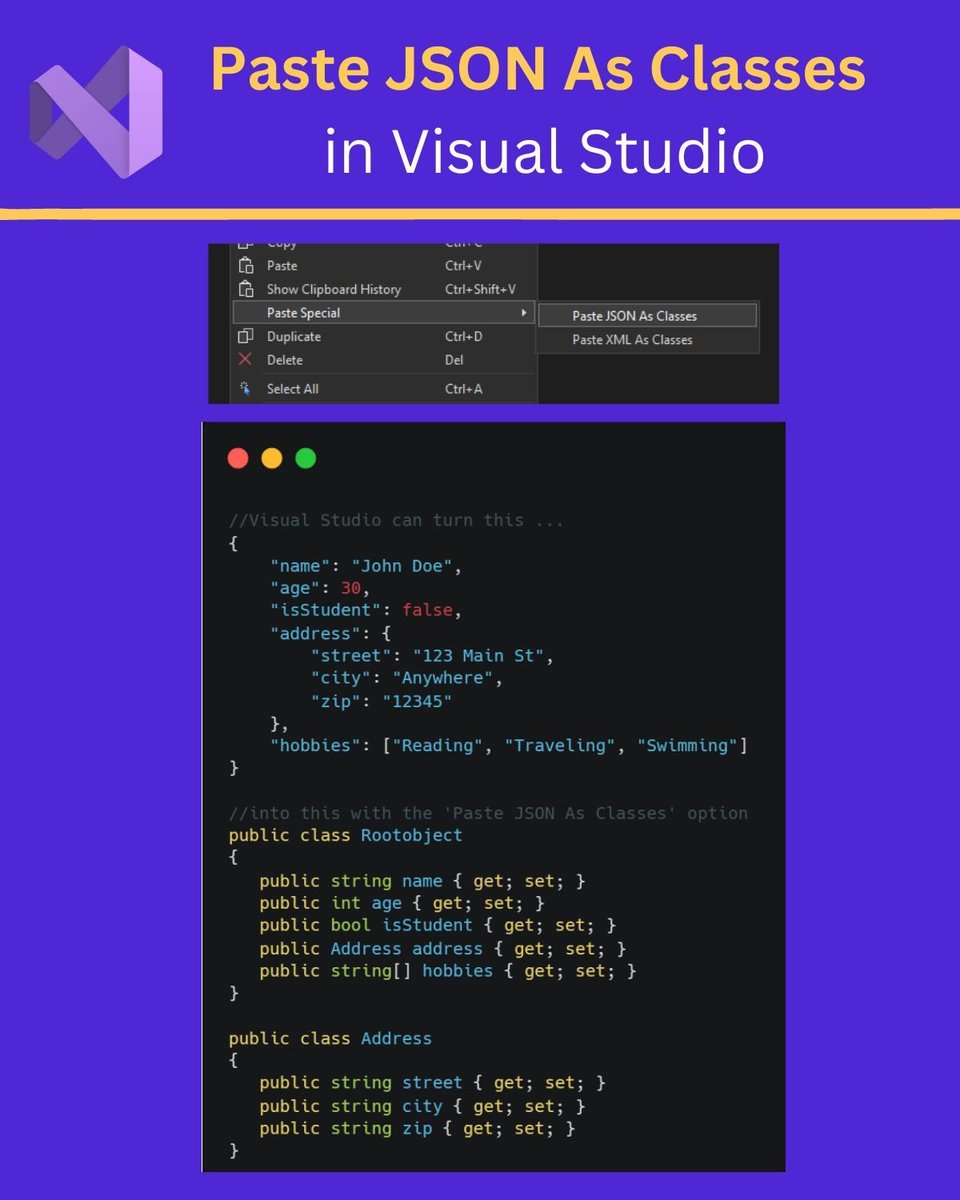Click the 'public string zip' property line

point(417,1128)
